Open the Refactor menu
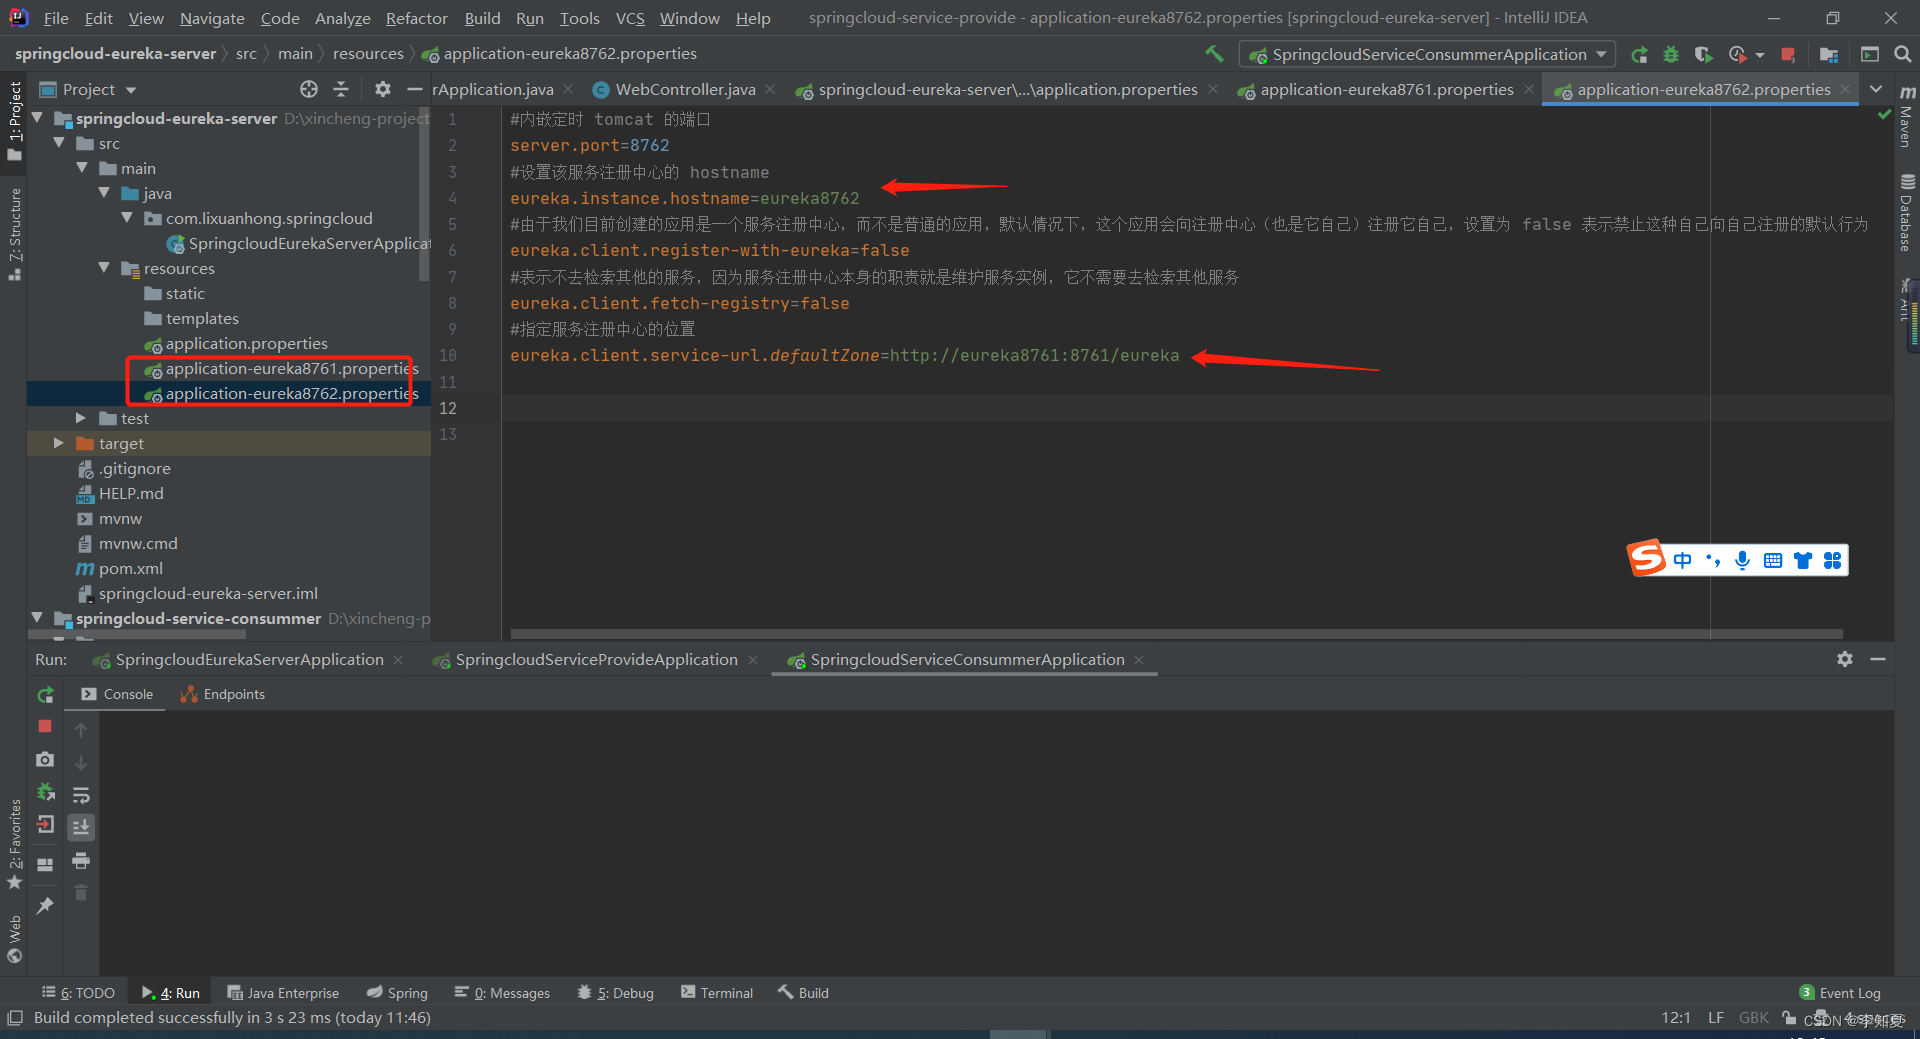 [x=416, y=18]
